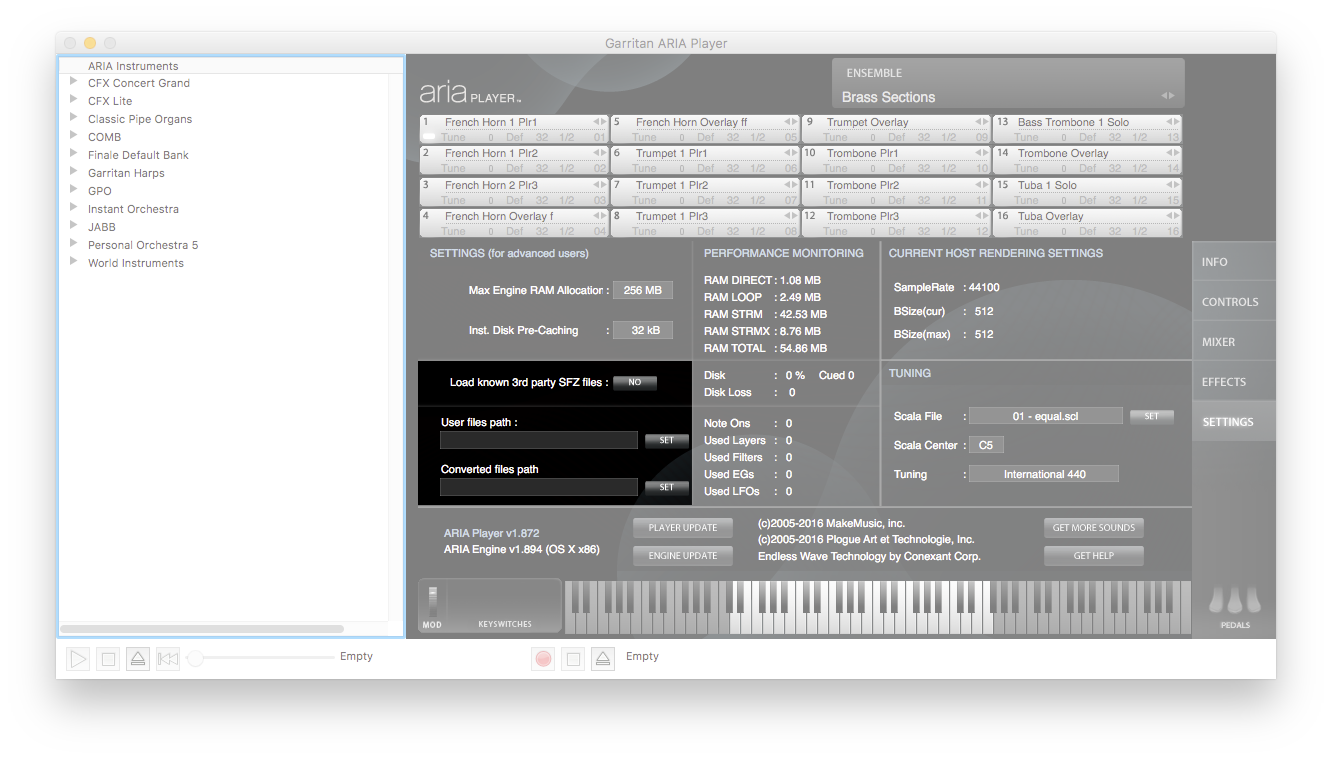Click the Pedals icon

(x=1234, y=601)
